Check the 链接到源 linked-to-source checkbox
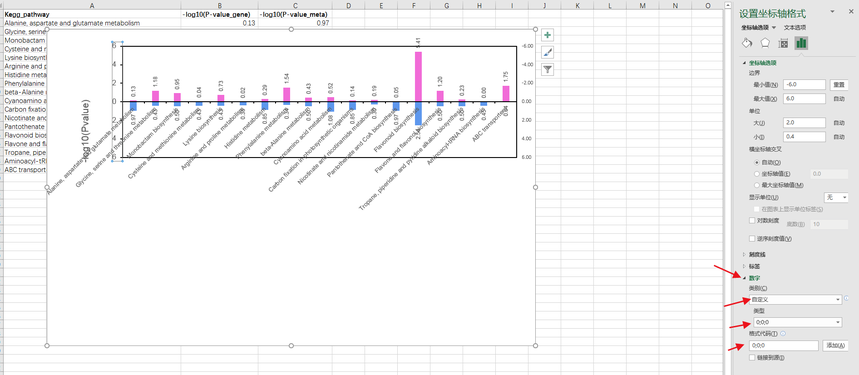The height and width of the screenshot is (375, 859). coord(752,357)
